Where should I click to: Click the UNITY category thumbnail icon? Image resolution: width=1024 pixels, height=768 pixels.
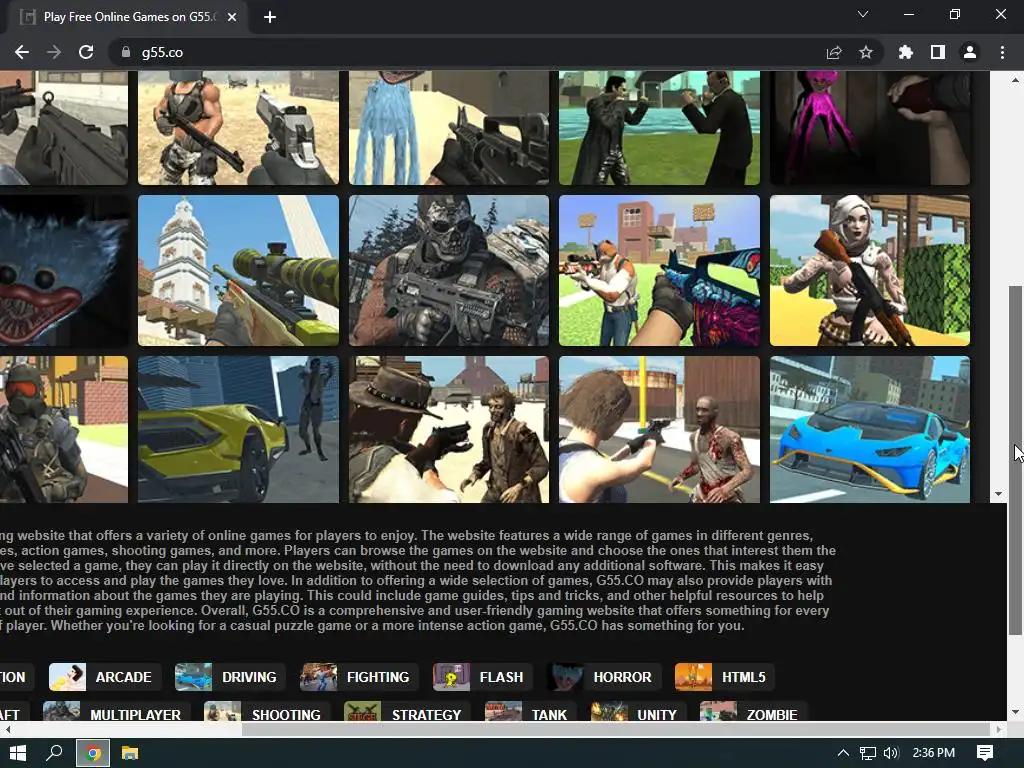click(609, 712)
